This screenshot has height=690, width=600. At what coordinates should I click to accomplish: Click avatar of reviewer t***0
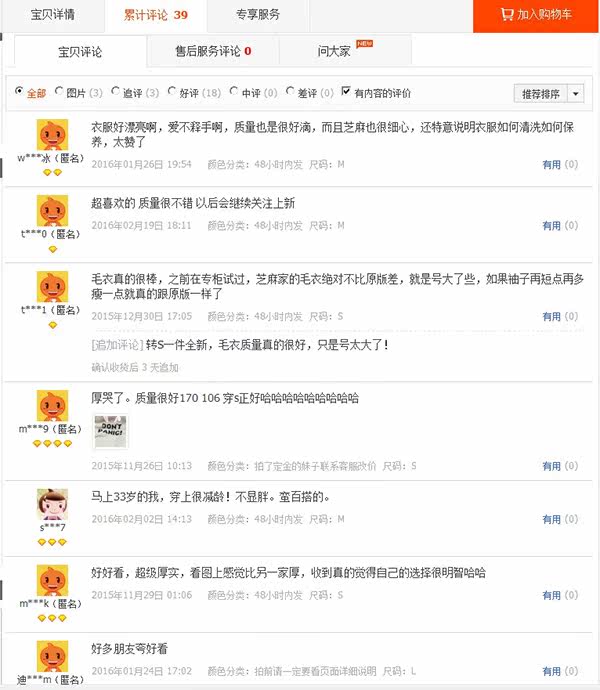[x=52, y=210]
